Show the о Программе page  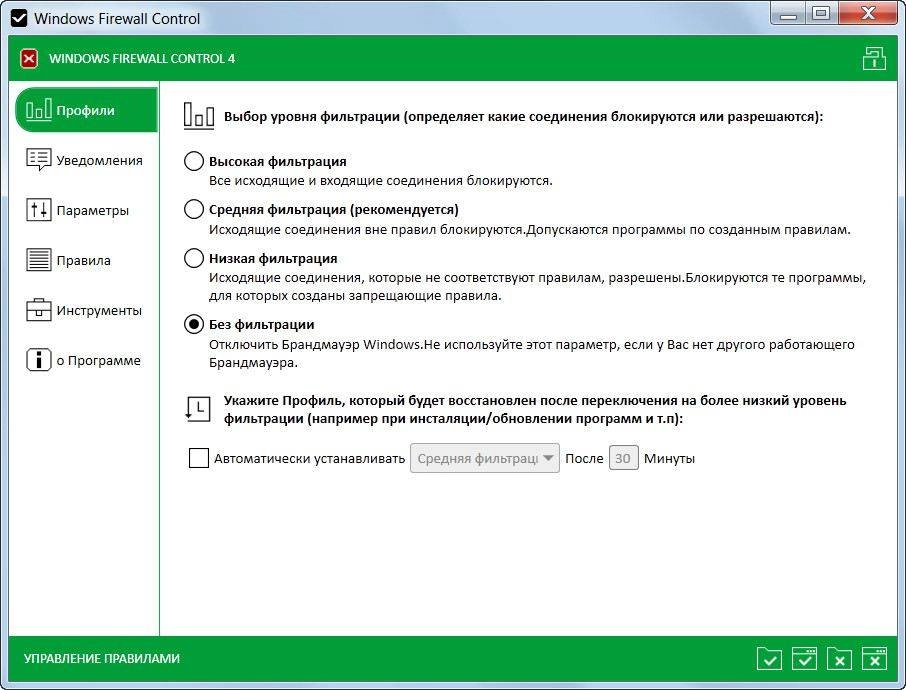tap(83, 360)
